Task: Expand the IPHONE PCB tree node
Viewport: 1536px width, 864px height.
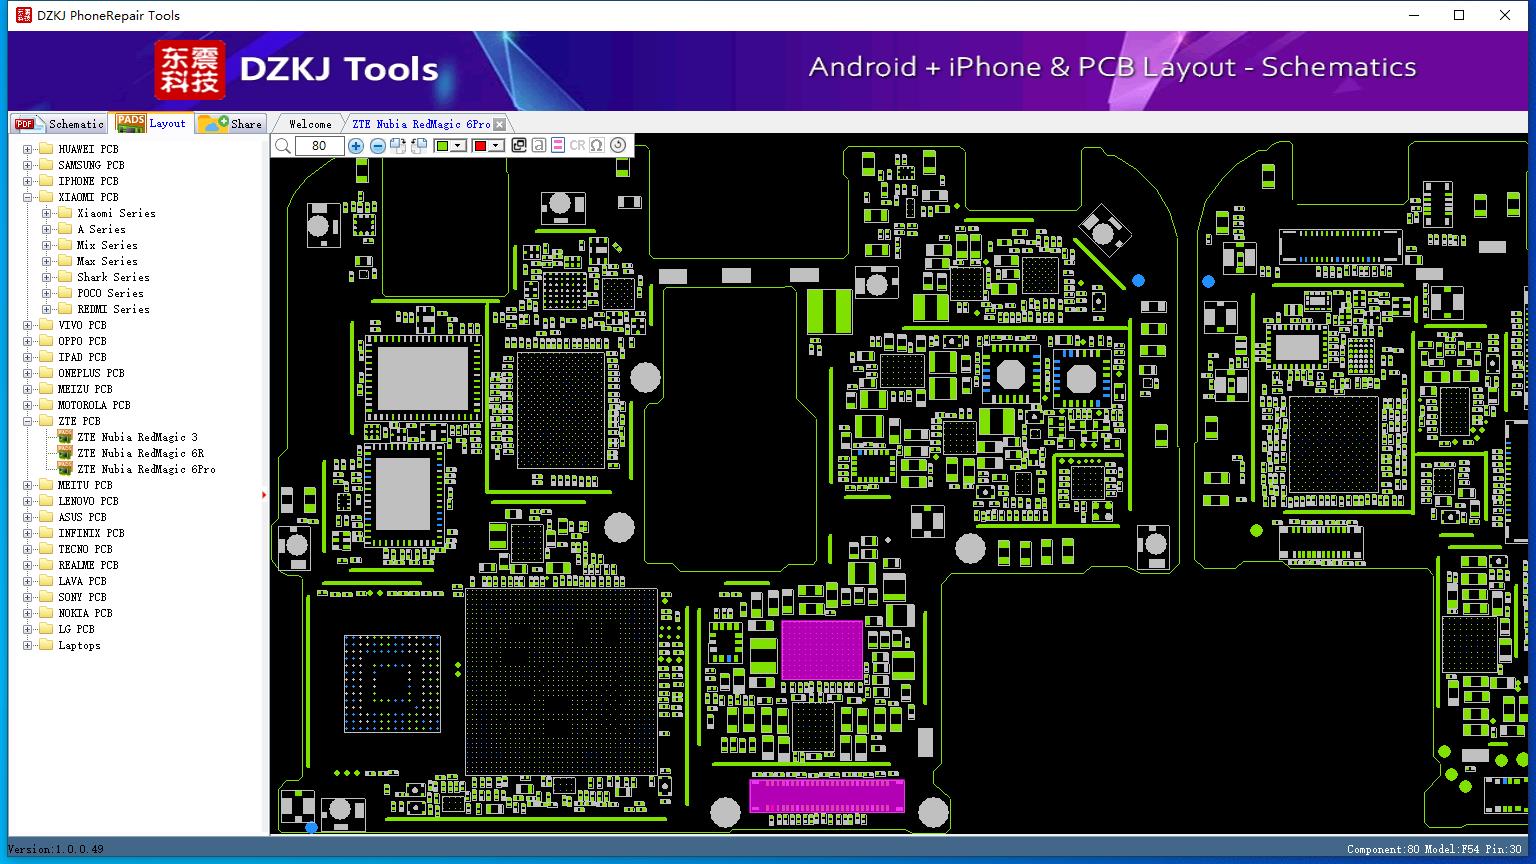Action: pos(28,181)
